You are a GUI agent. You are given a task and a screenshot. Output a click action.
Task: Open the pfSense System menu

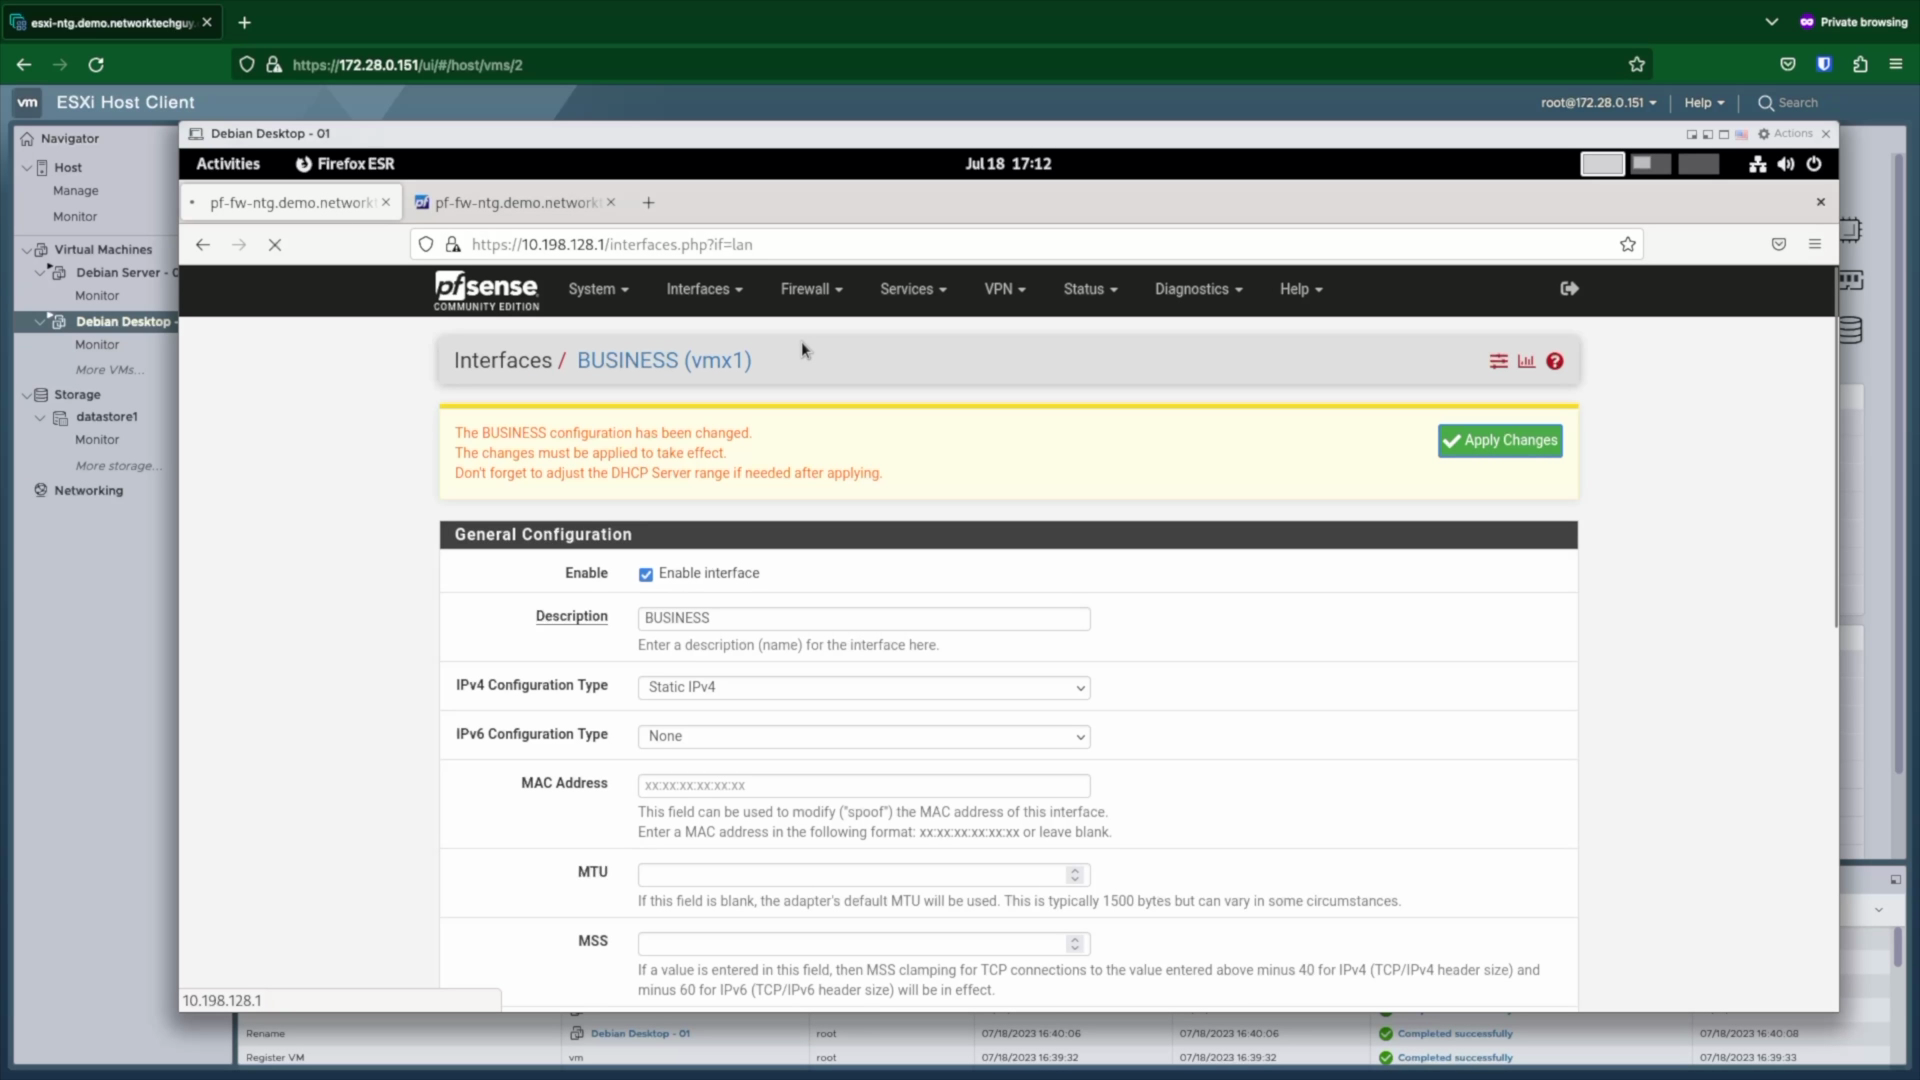[x=598, y=290]
